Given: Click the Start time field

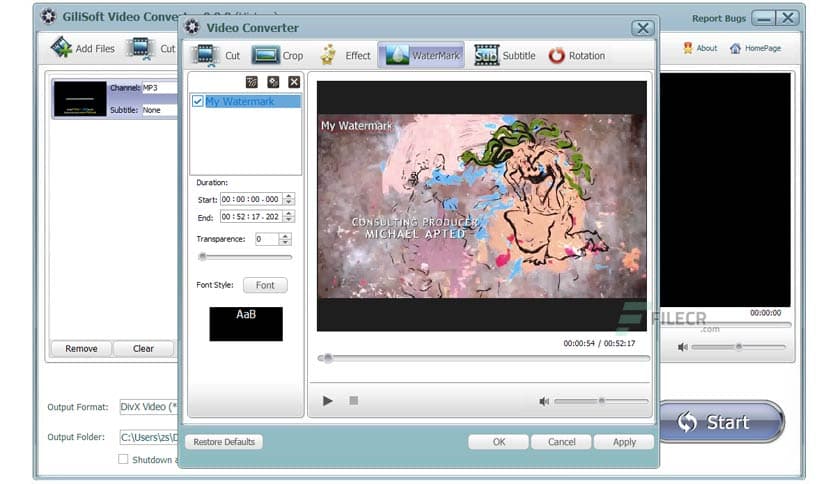Looking at the screenshot, I should (251, 199).
